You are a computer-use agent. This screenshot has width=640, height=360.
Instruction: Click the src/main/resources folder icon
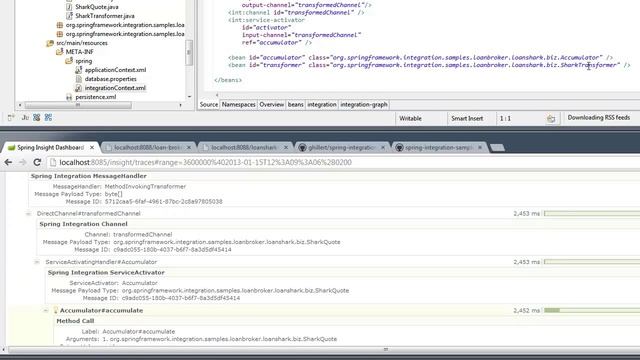click(x=50, y=43)
